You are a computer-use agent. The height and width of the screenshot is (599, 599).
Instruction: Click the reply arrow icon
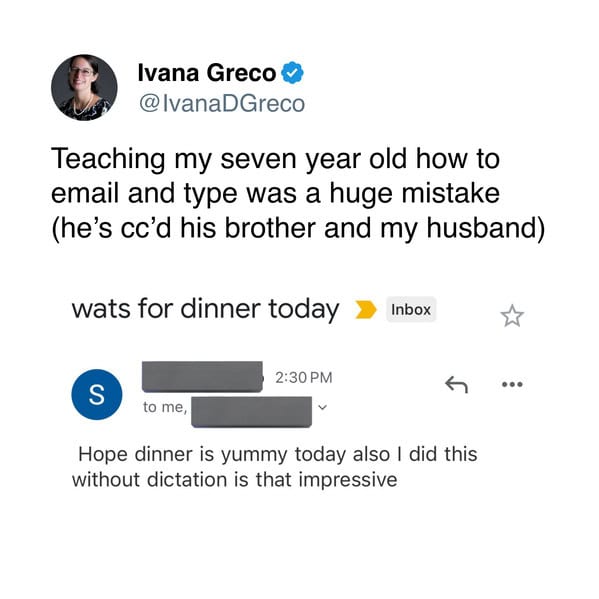coord(457,384)
